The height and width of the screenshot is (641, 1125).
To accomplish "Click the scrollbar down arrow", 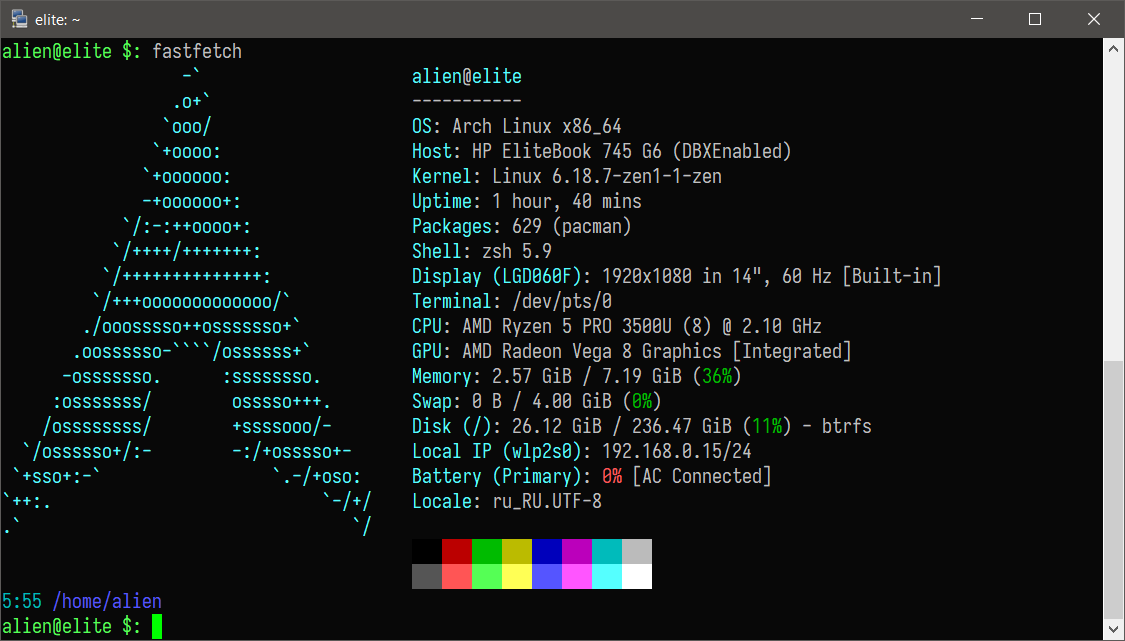I will coord(1113,630).
